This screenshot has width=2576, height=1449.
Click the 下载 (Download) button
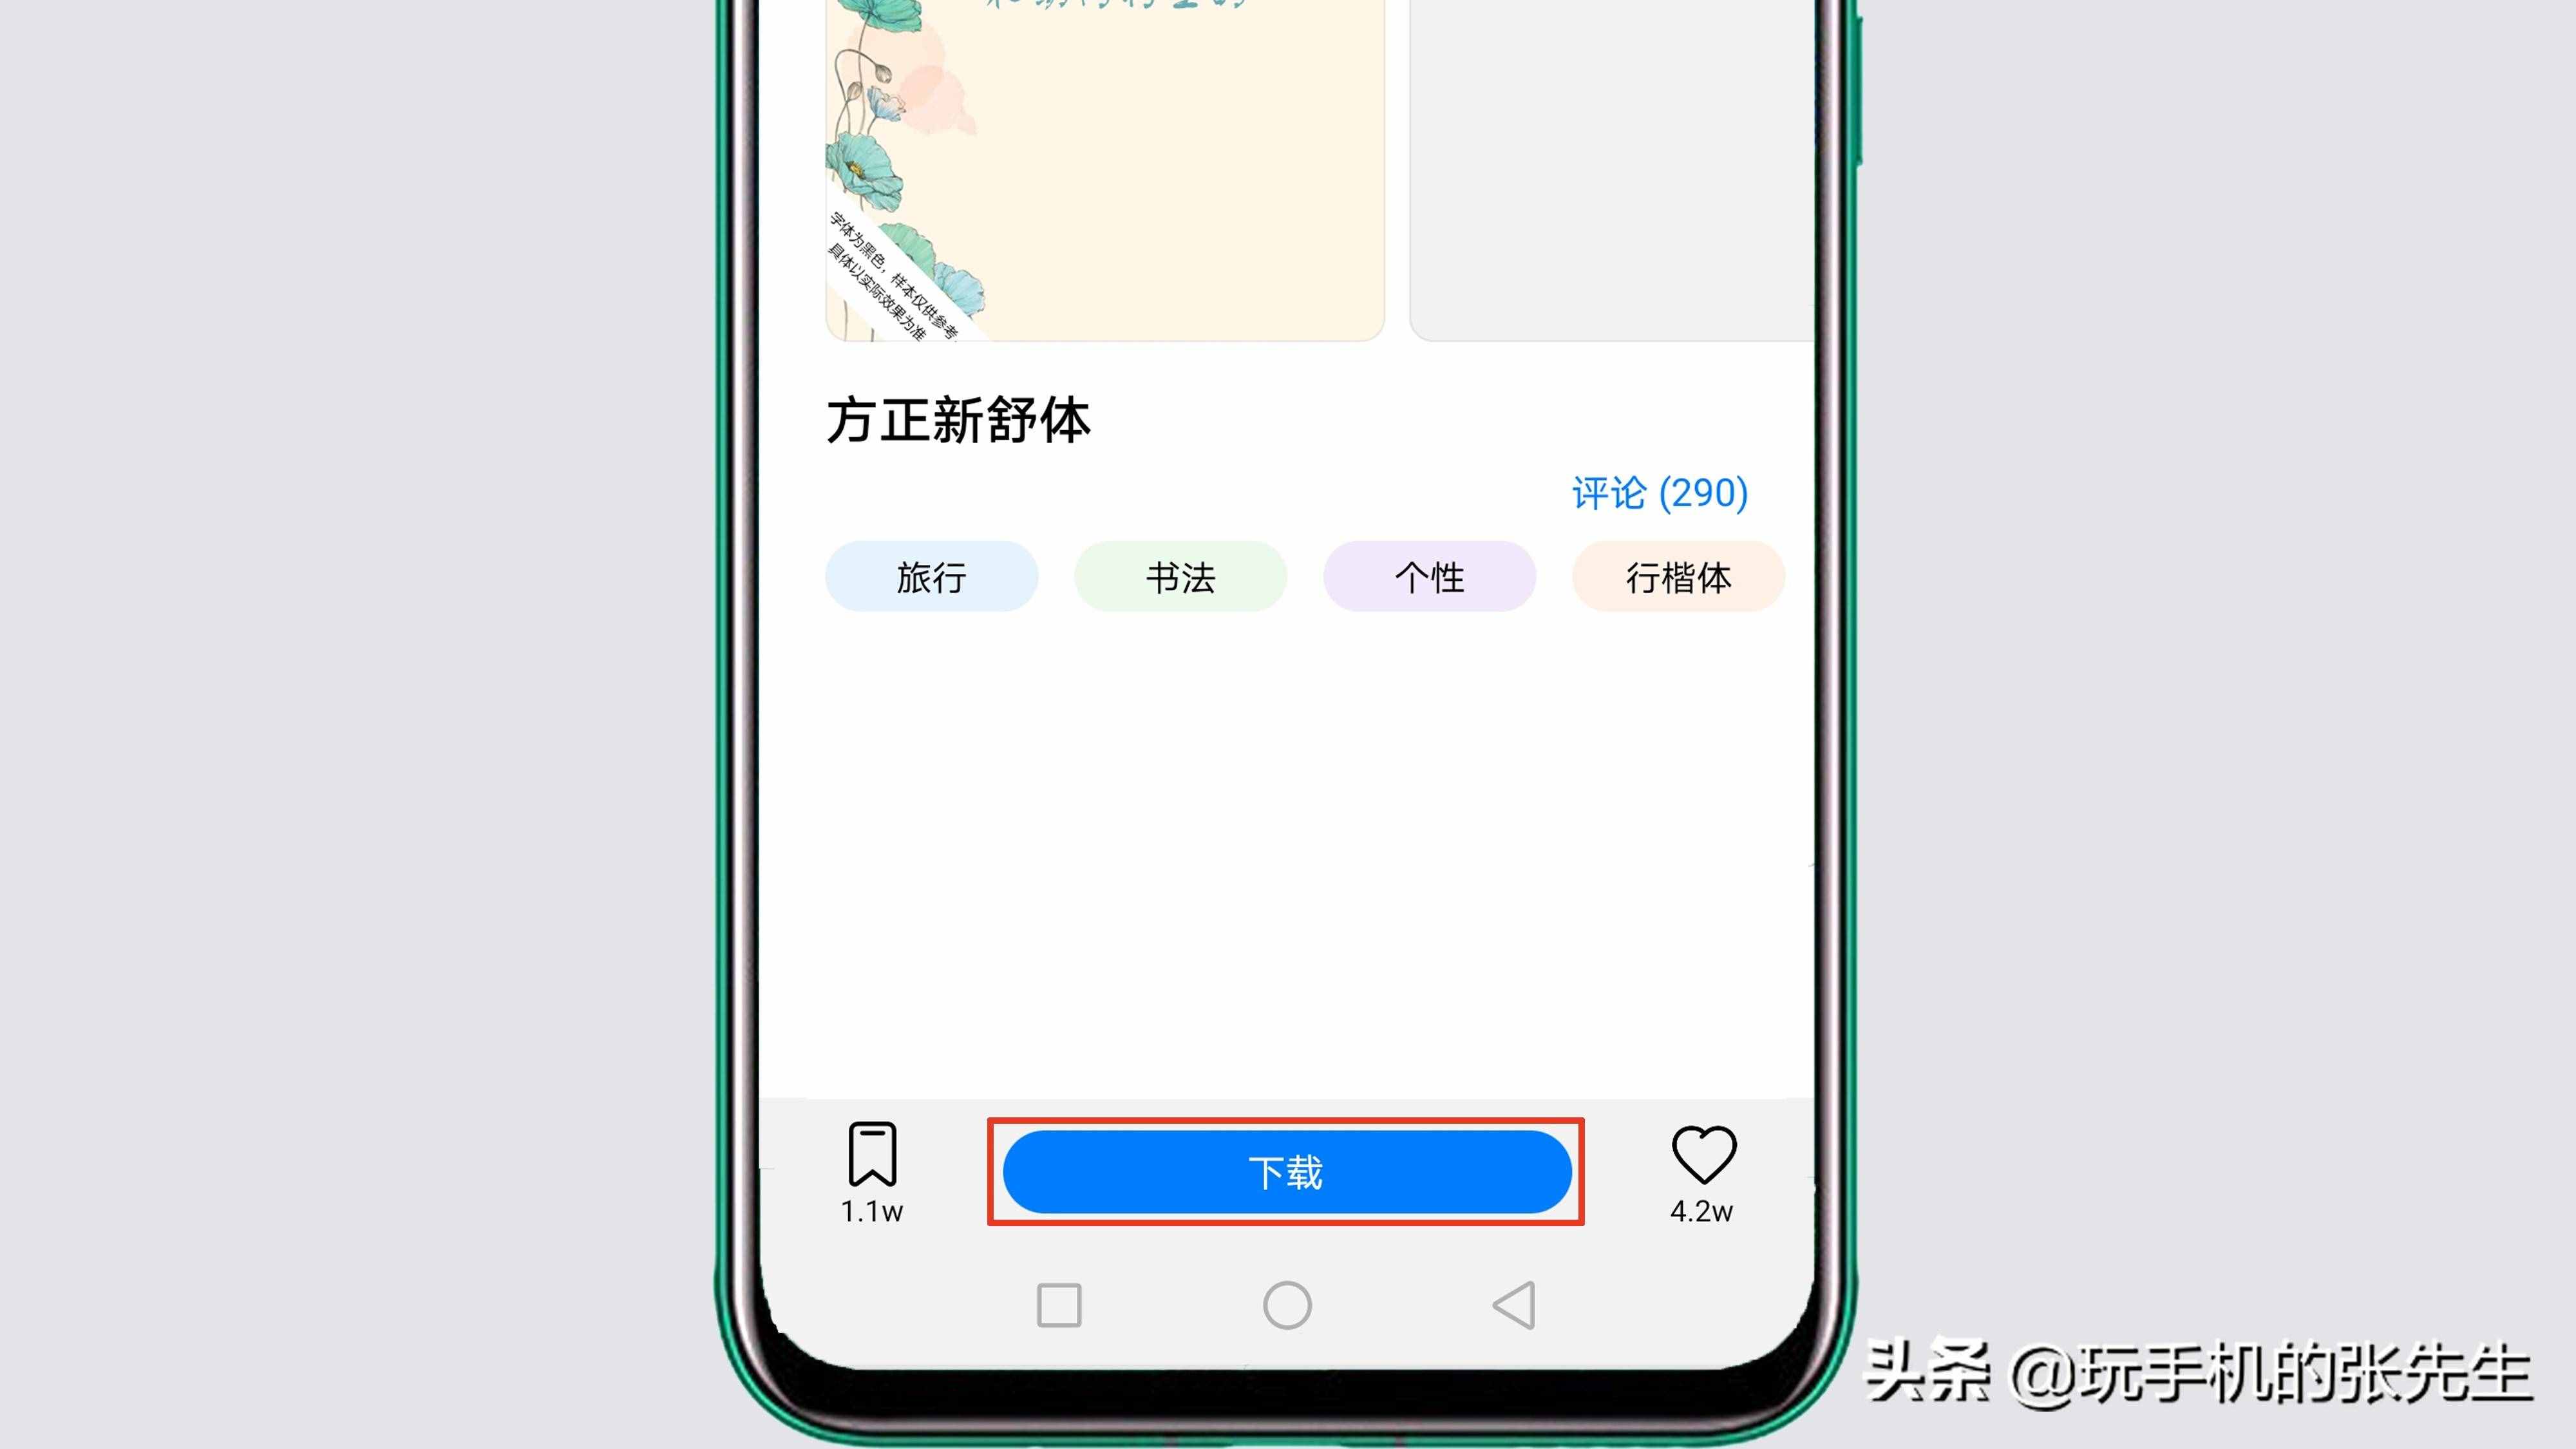(1285, 1171)
